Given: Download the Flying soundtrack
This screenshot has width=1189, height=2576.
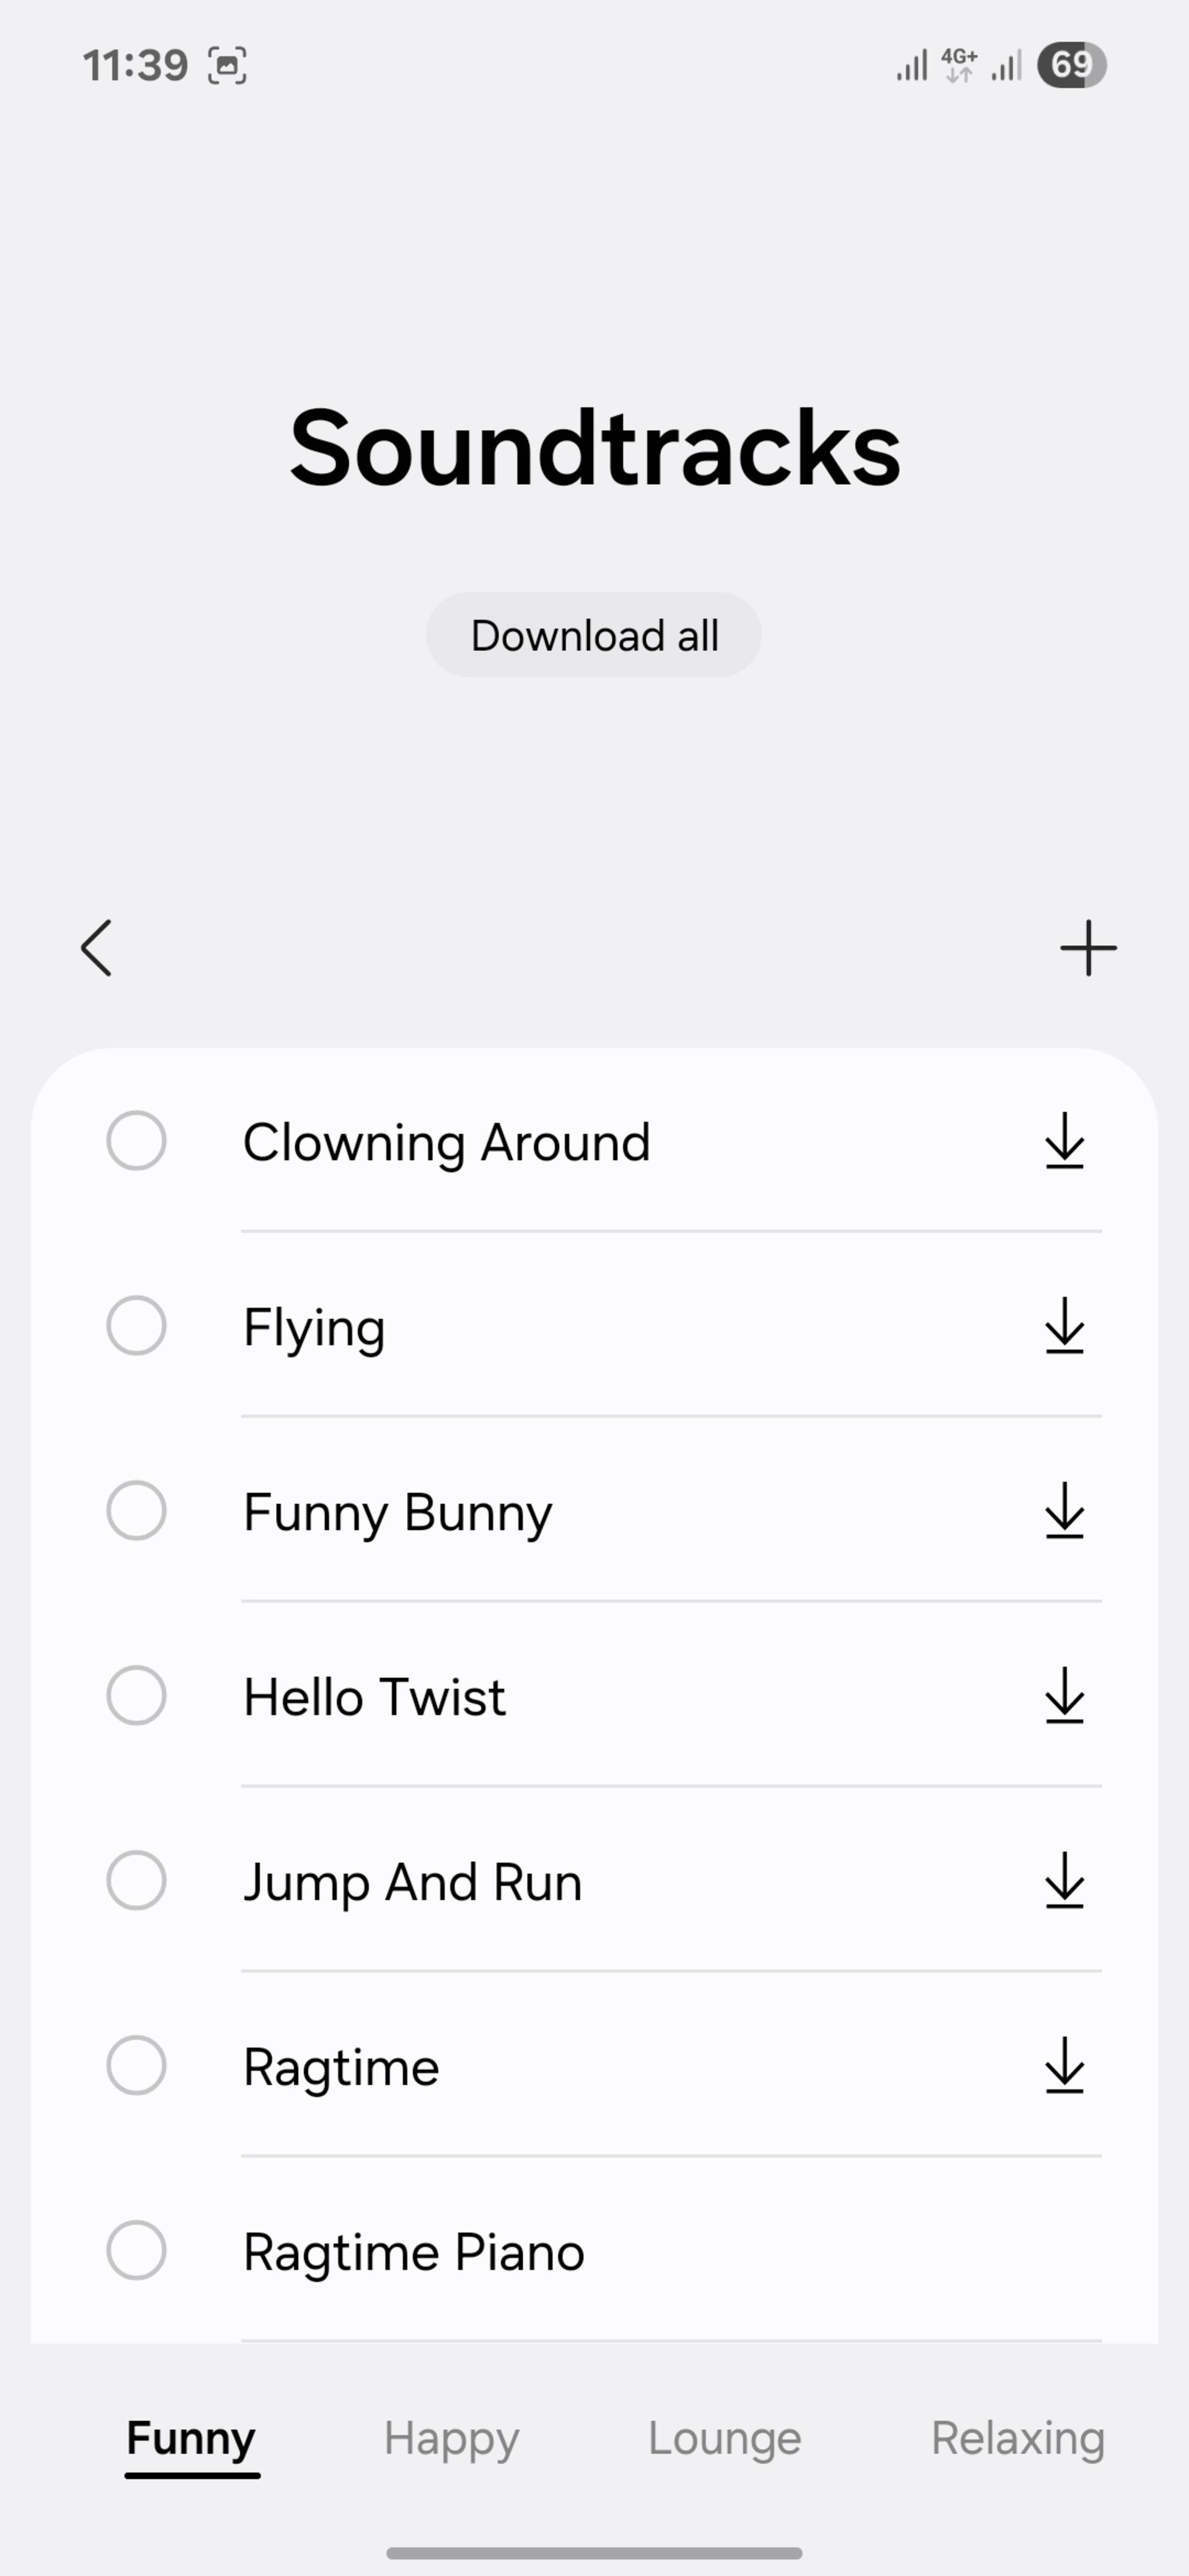Looking at the screenshot, I should click(1064, 1325).
